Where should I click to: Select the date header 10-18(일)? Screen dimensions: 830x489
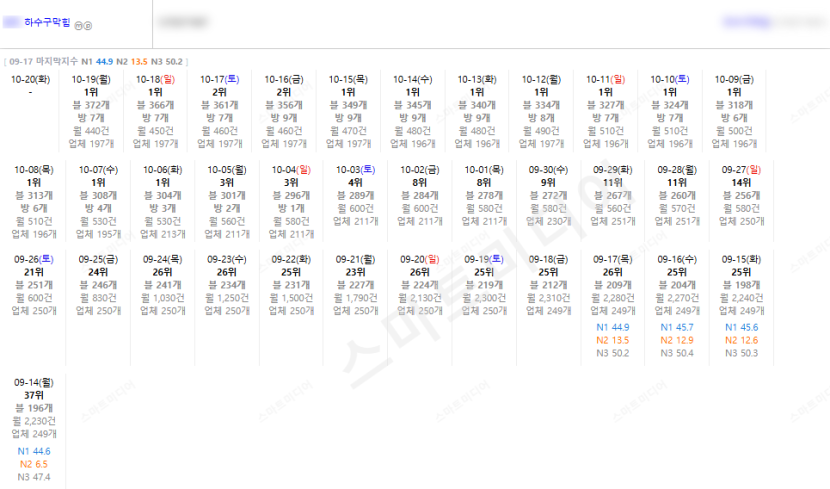[155, 79]
